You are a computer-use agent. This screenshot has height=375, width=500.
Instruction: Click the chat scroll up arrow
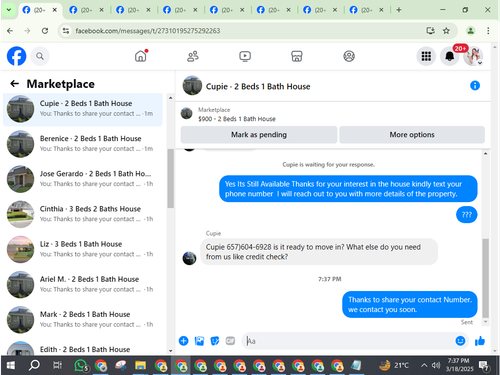(486, 153)
